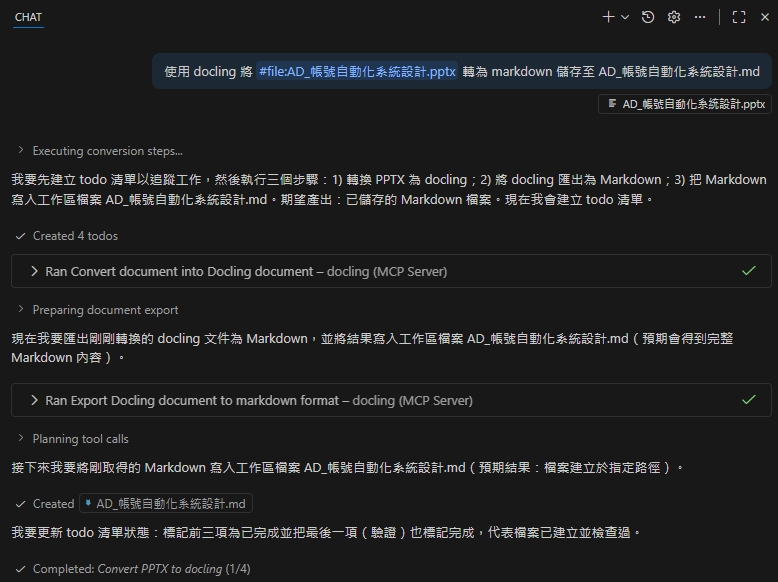The image size is (778, 582).
Task: Start a new chat with plus icon
Action: [608, 17]
